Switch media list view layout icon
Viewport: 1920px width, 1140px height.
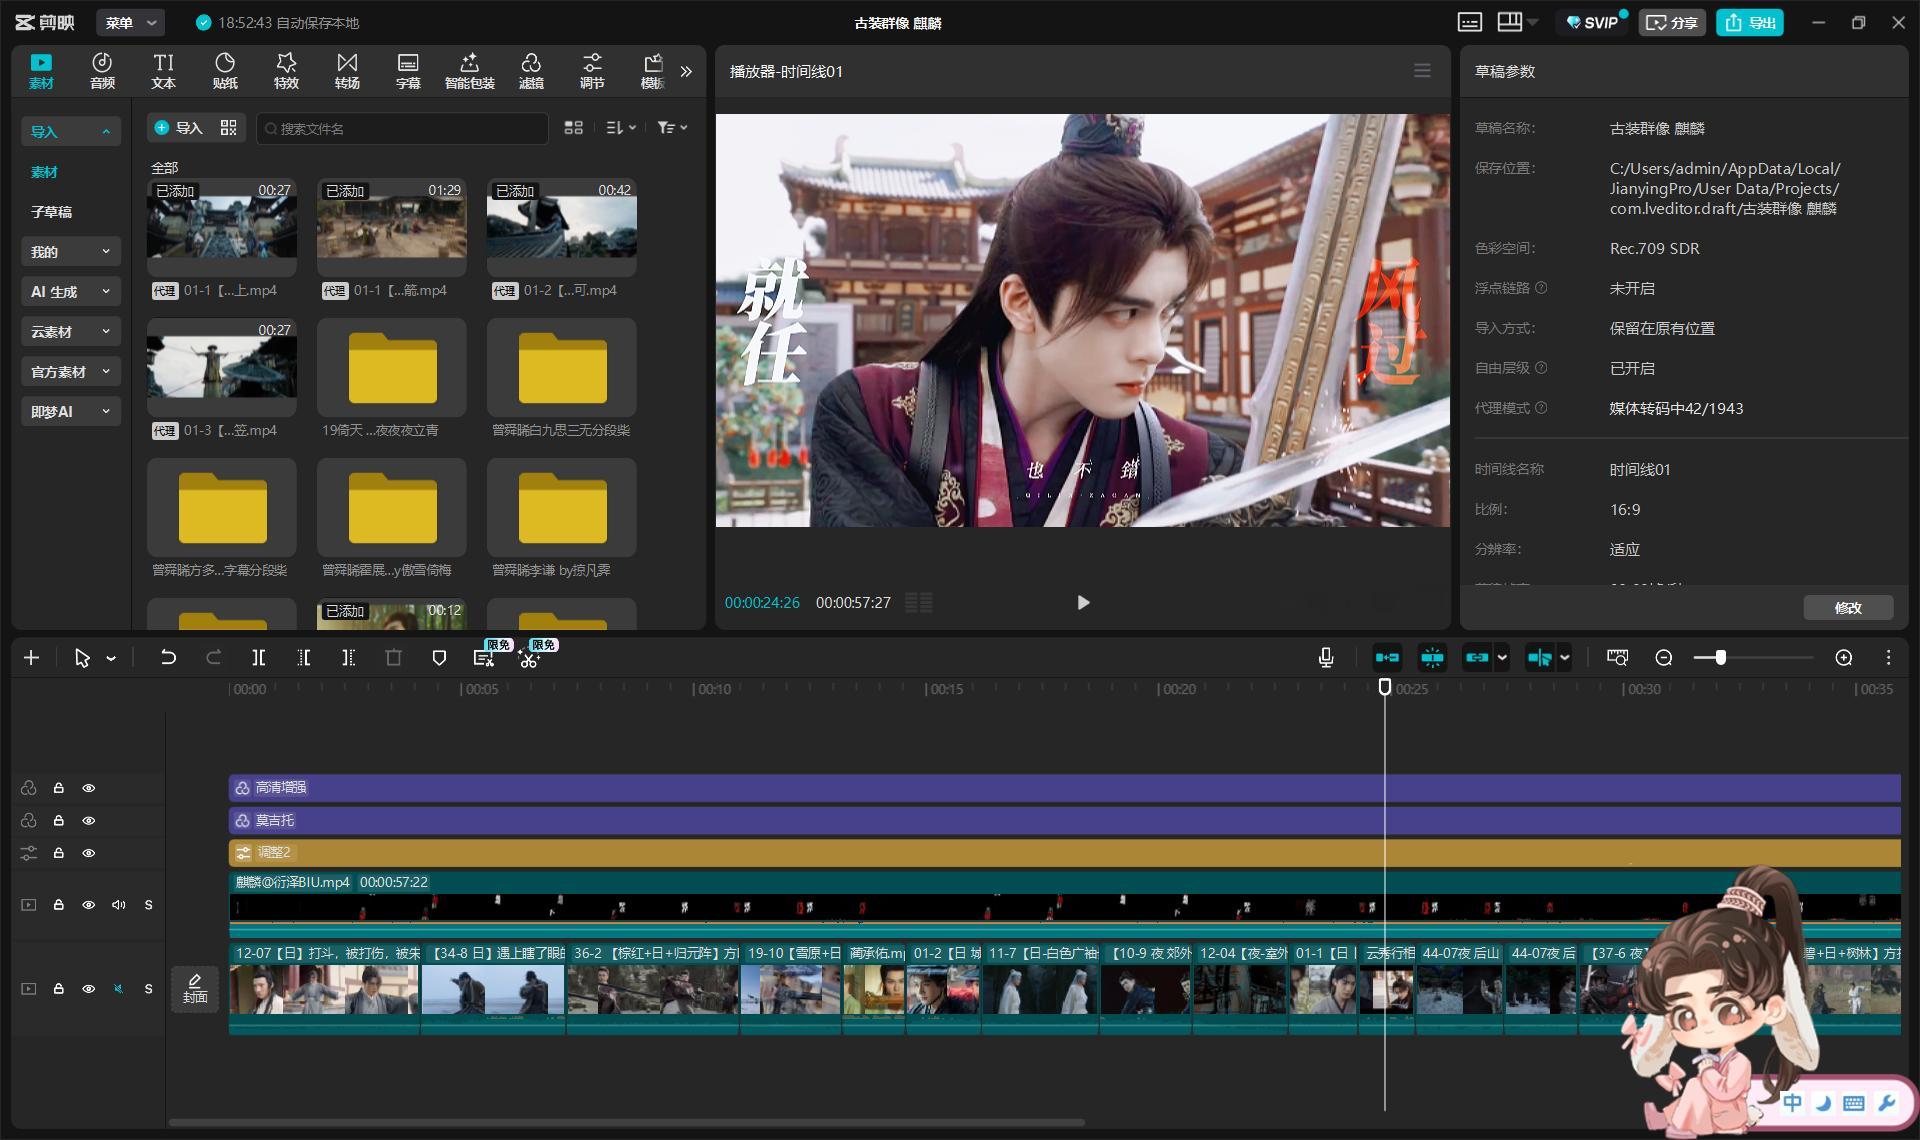[573, 127]
